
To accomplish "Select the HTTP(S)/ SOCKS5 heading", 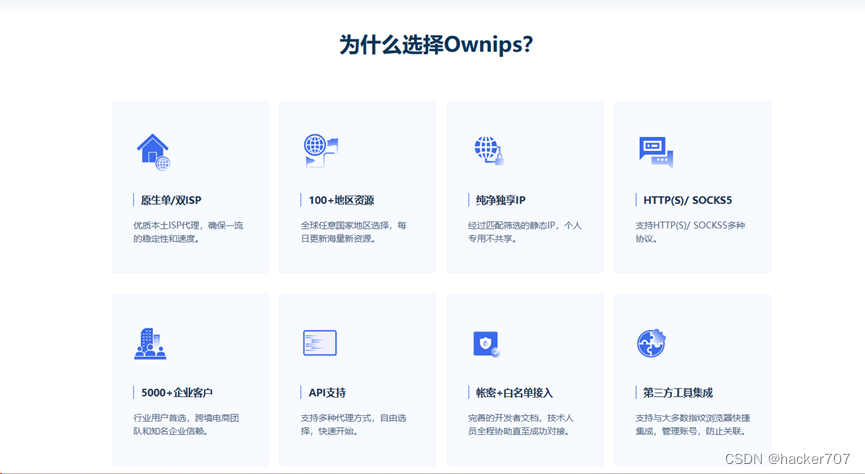I will 687,200.
